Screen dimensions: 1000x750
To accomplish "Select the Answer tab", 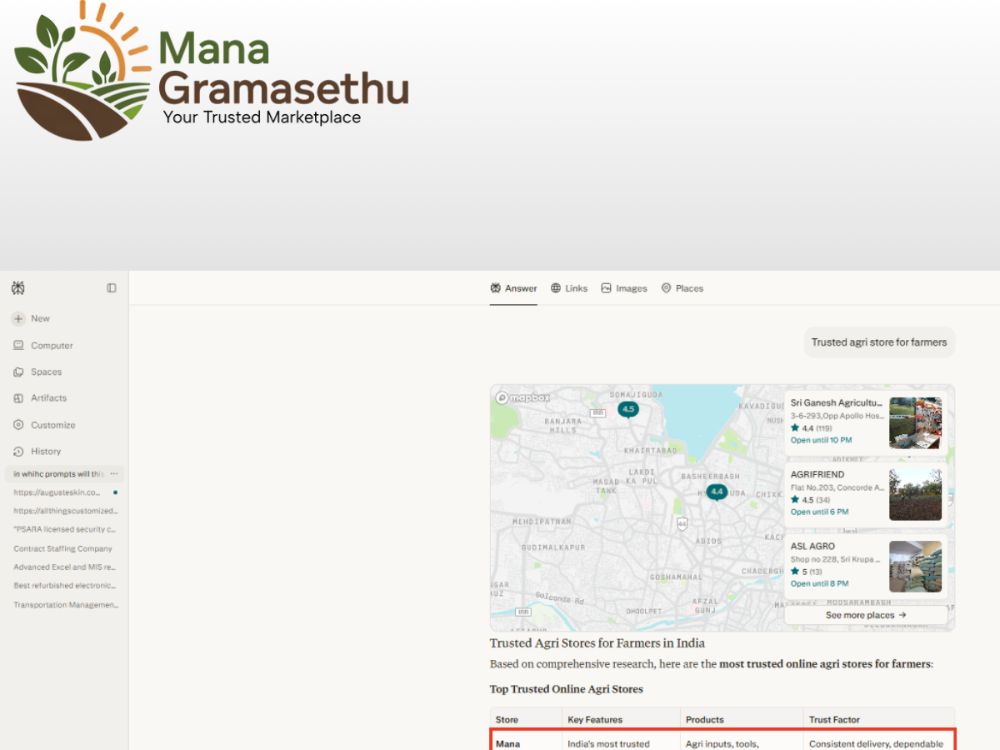I will [513, 288].
